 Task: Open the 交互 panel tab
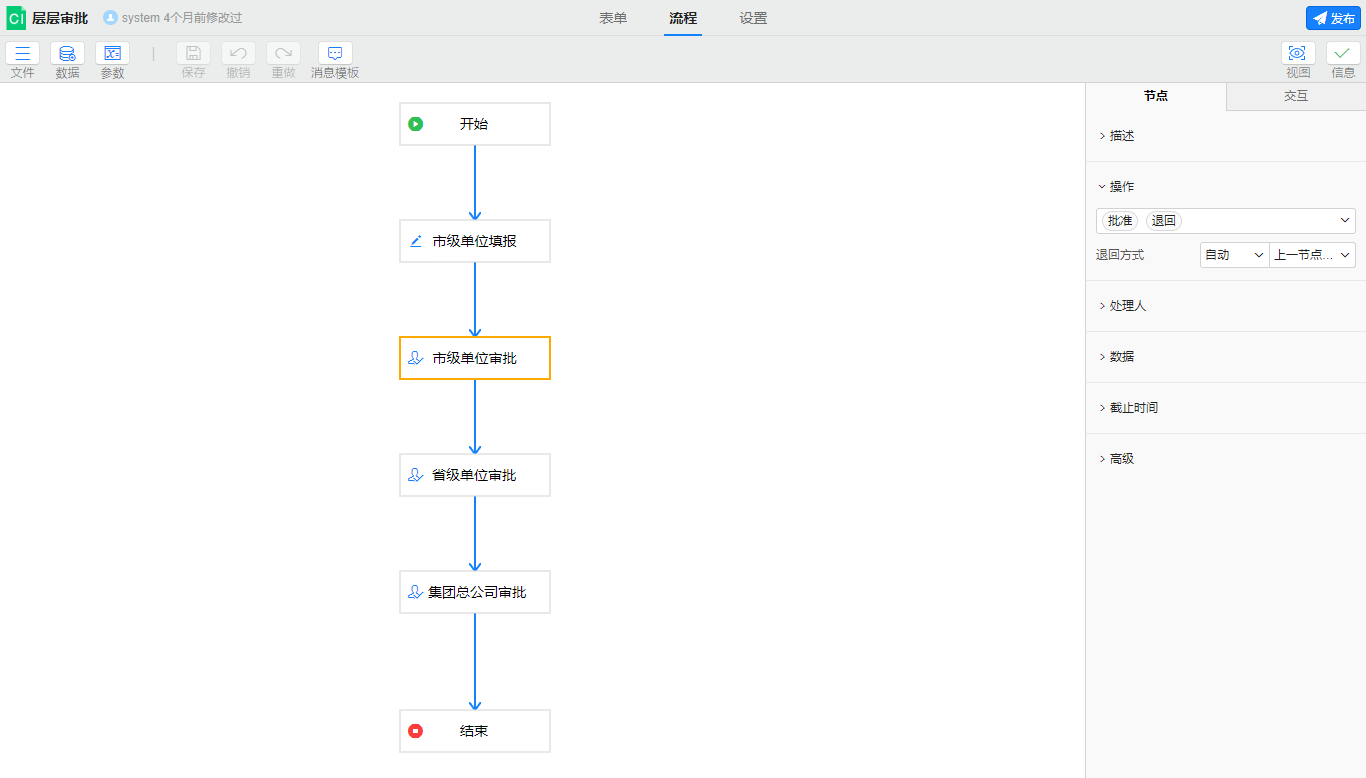(x=1296, y=96)
